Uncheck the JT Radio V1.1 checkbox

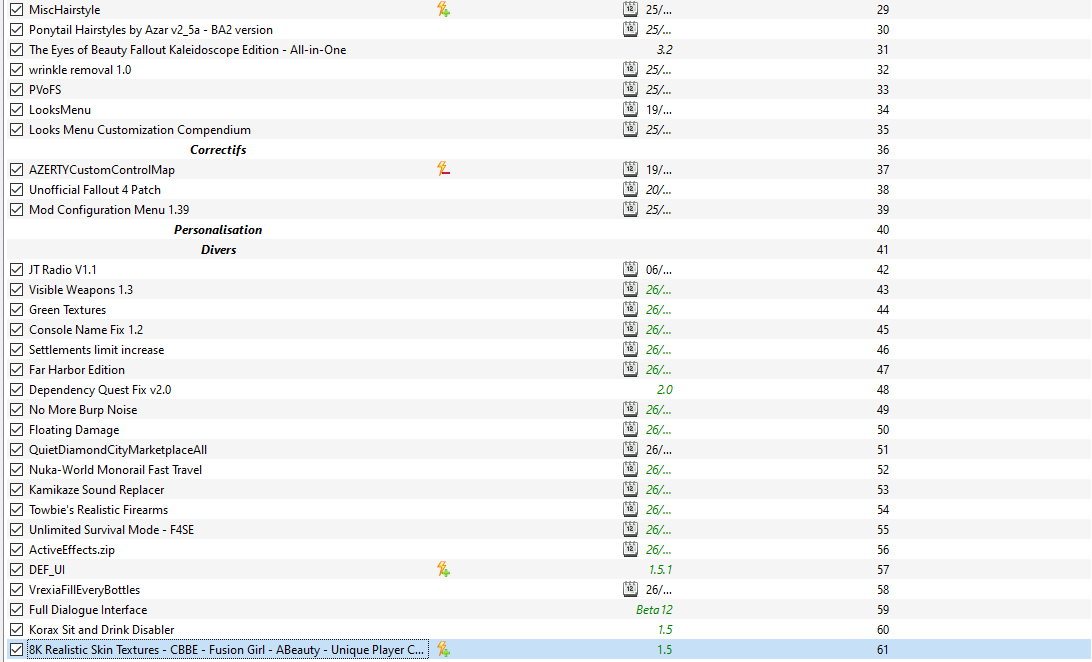17,270
